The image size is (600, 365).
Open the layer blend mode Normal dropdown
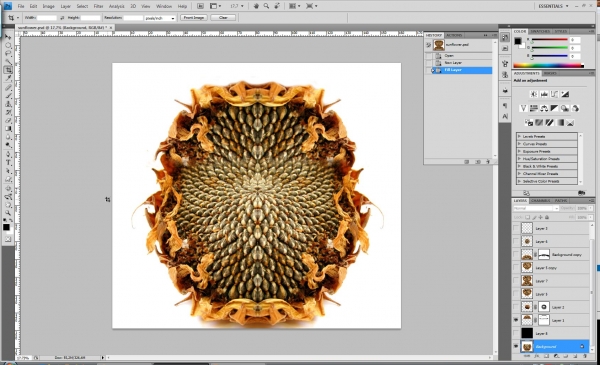click(x=536, y=208)
